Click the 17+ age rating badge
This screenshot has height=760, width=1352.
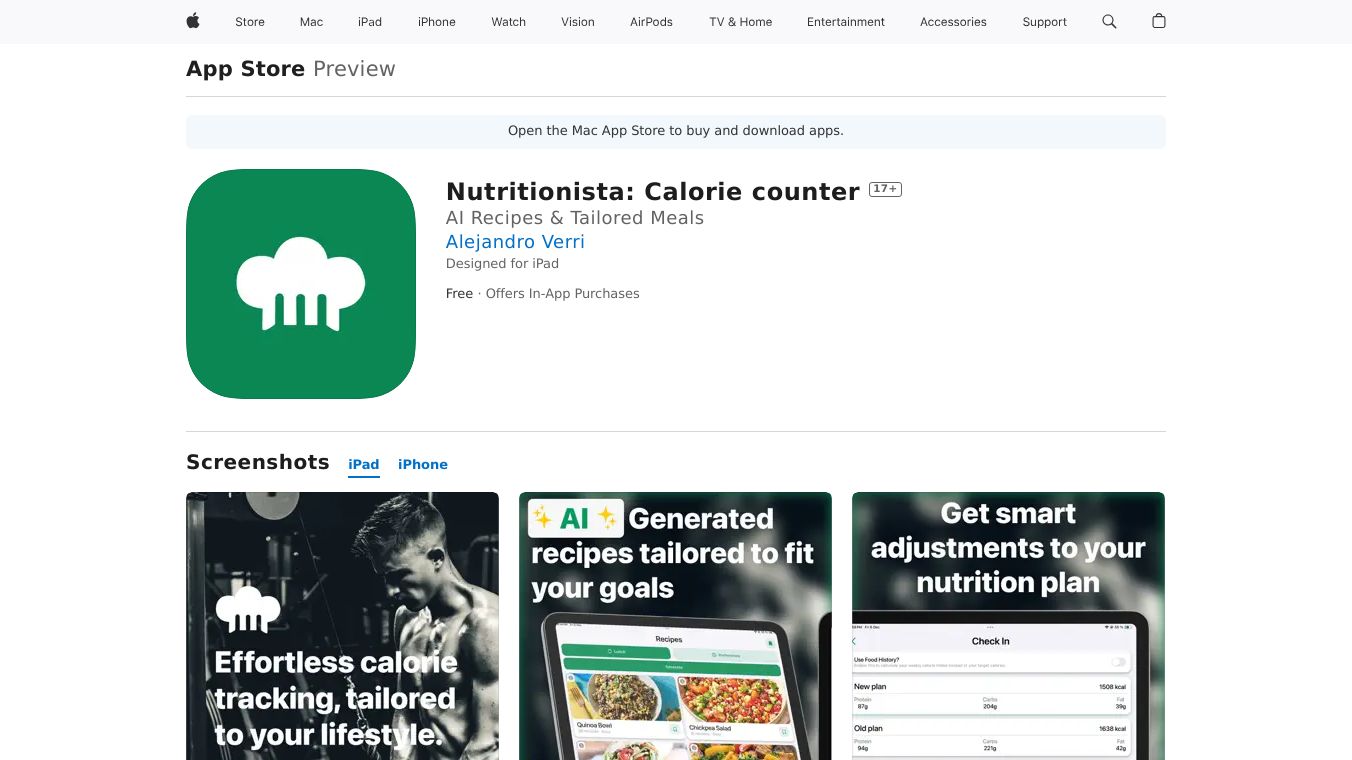[x=885, y=189]
